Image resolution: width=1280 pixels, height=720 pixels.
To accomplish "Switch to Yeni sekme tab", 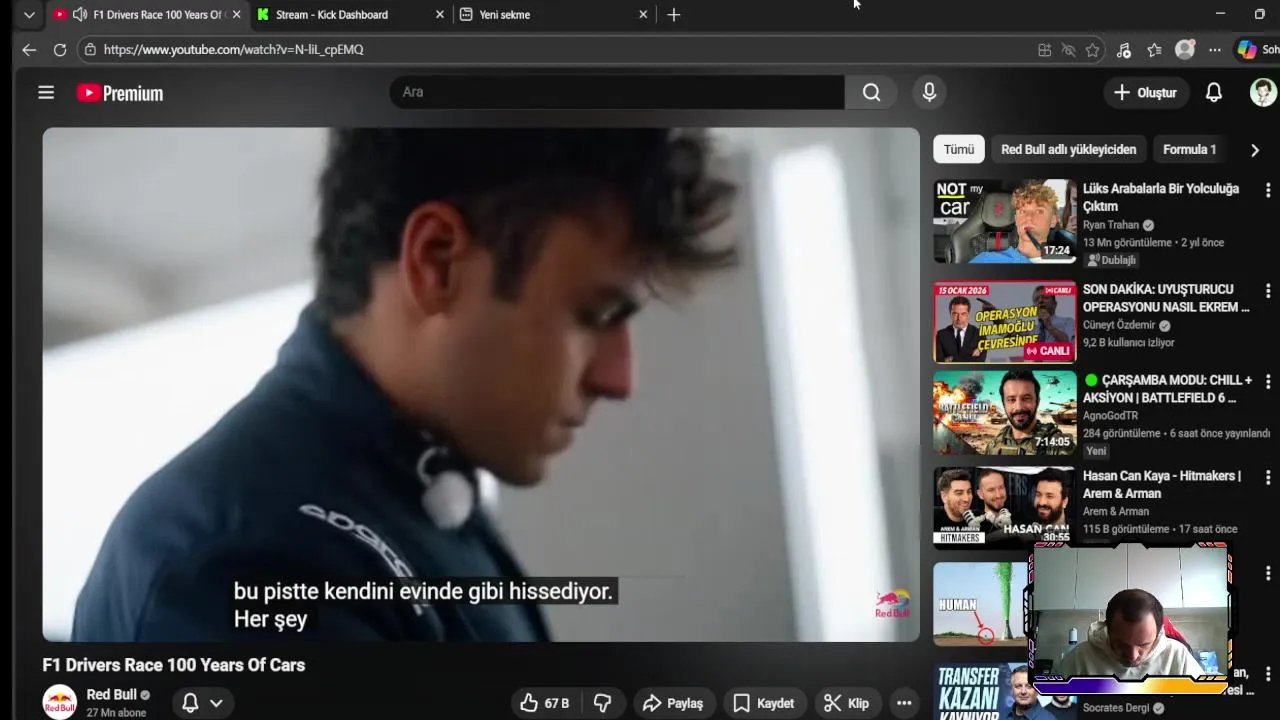I will (x=553, y=14).
